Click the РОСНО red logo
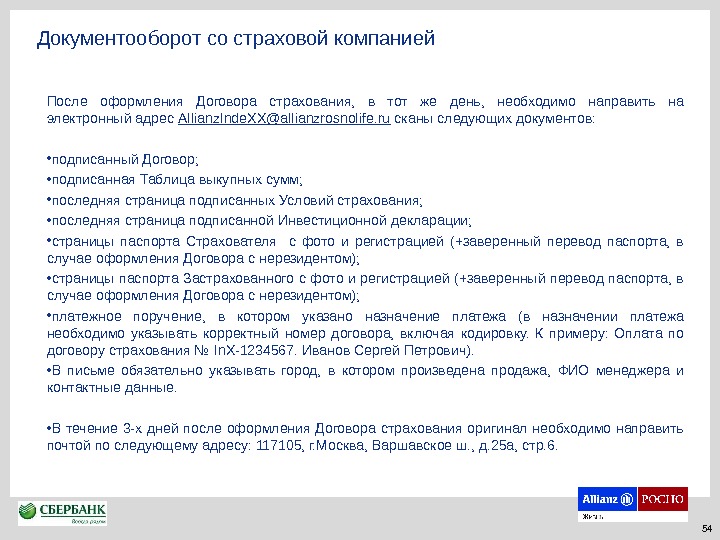 coord(663,499)
